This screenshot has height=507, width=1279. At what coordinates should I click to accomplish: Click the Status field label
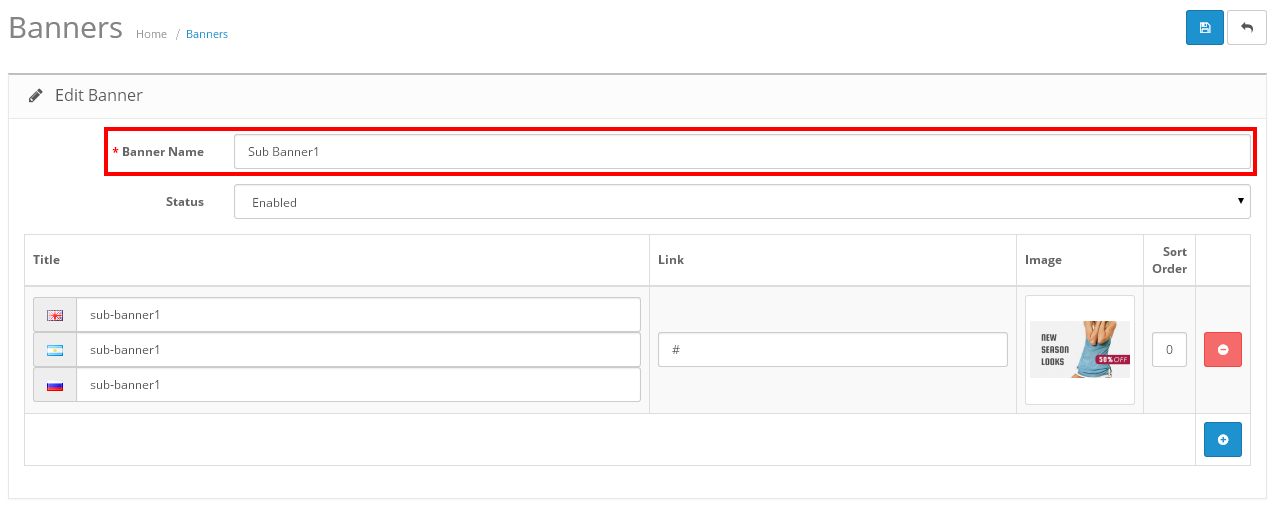click(x=184, y=202)
